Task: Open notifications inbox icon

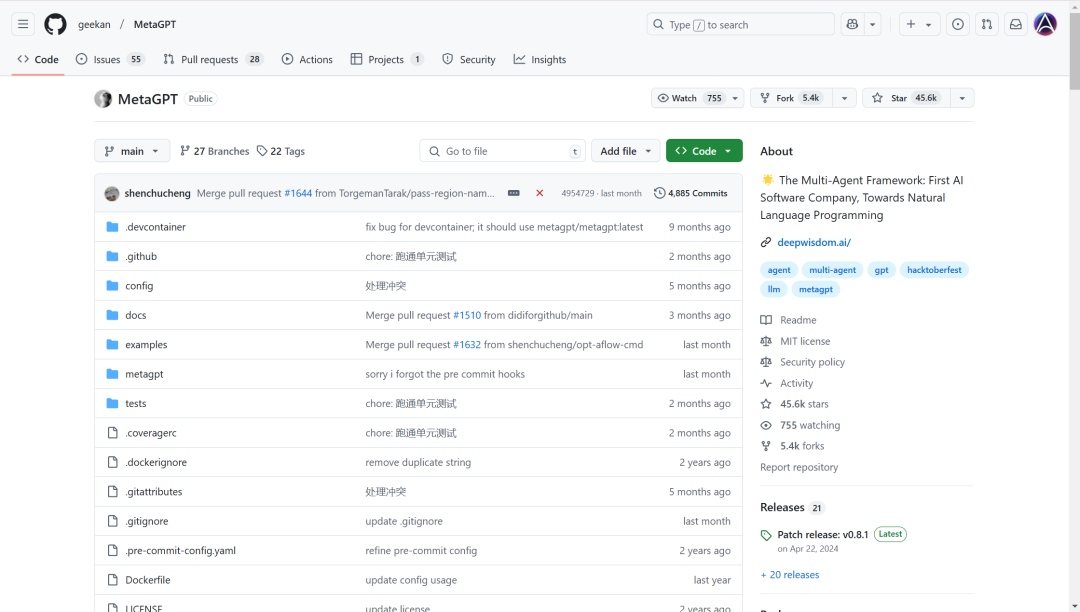Action: pyautogui.click(x=1015, y=24)
